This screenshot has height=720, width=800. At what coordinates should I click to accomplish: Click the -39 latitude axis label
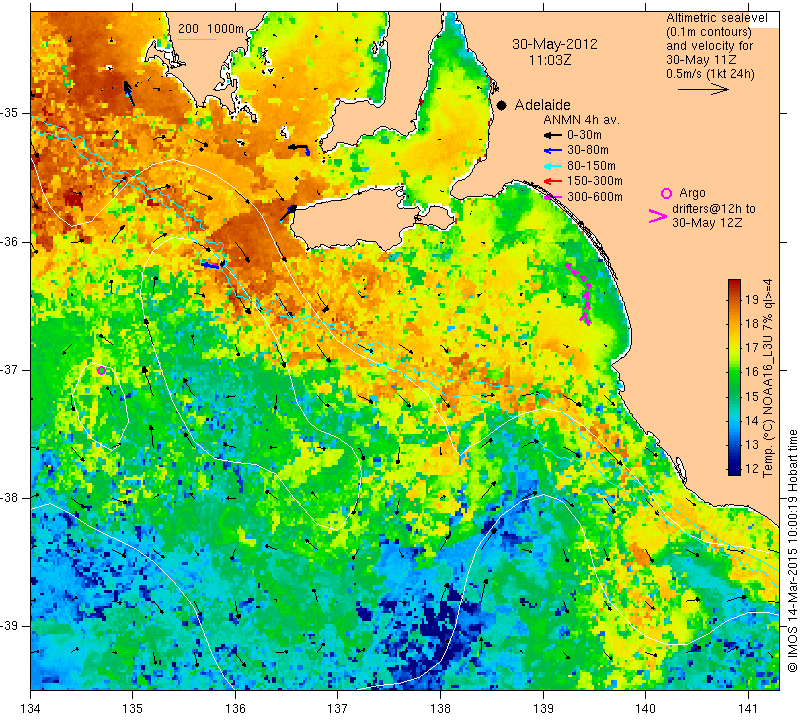10,626
